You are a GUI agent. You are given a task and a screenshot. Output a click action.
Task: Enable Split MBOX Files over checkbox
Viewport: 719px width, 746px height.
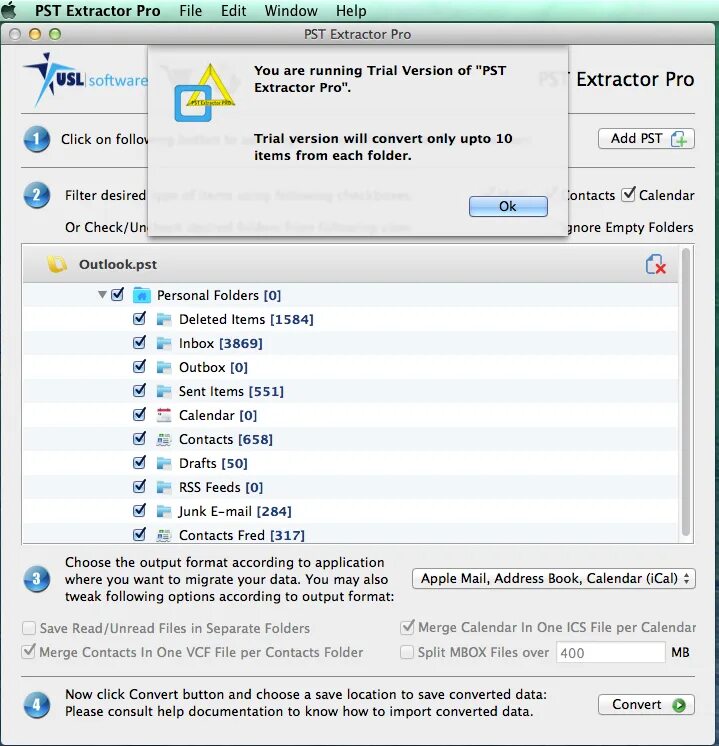pos(407,652)
